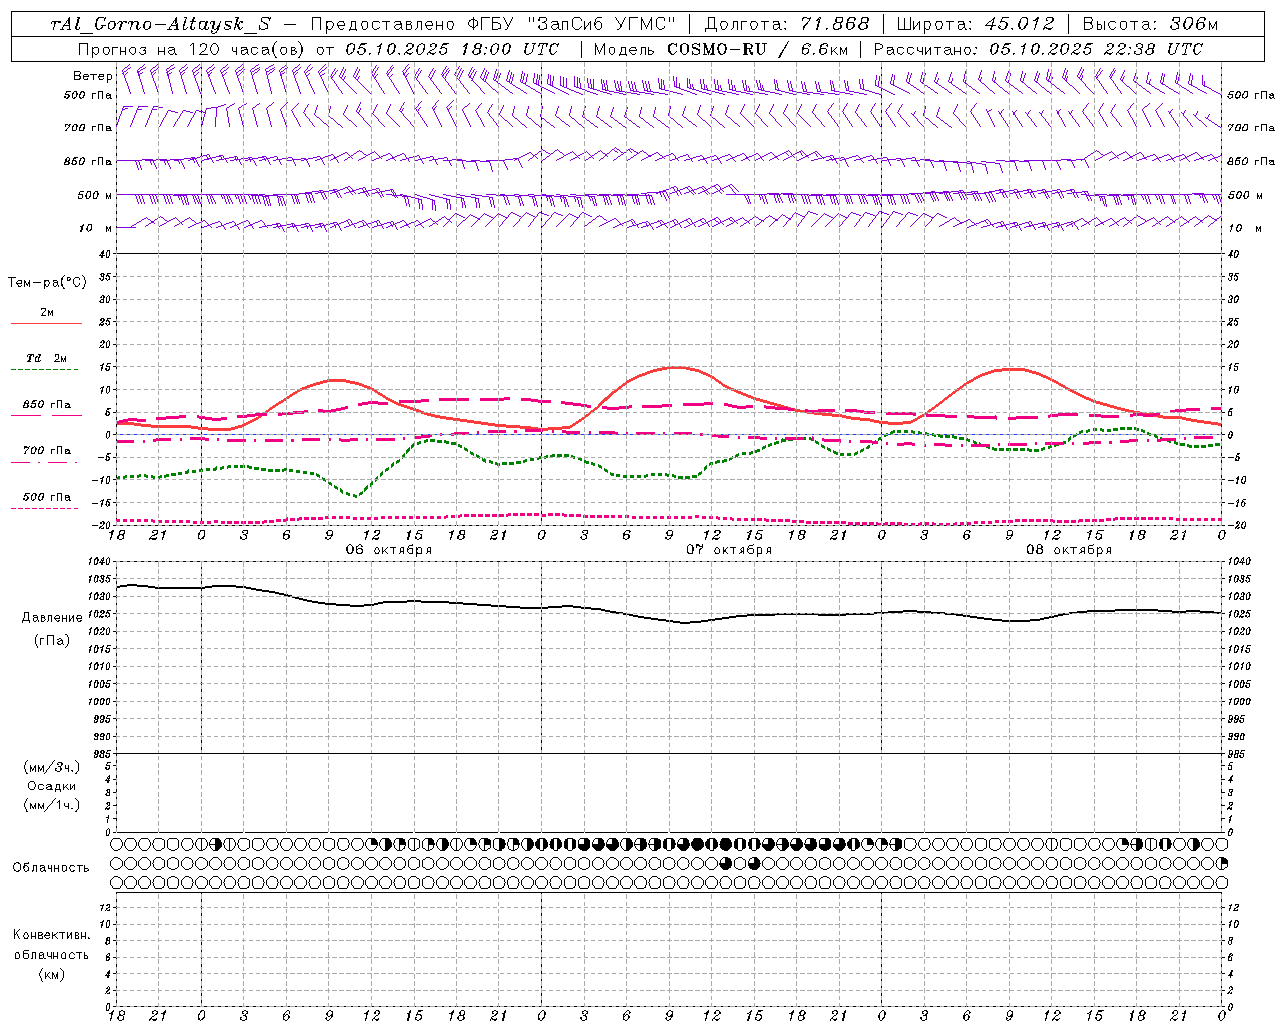Click the solid red legend line under "2м"

click(x=46, y=324)
